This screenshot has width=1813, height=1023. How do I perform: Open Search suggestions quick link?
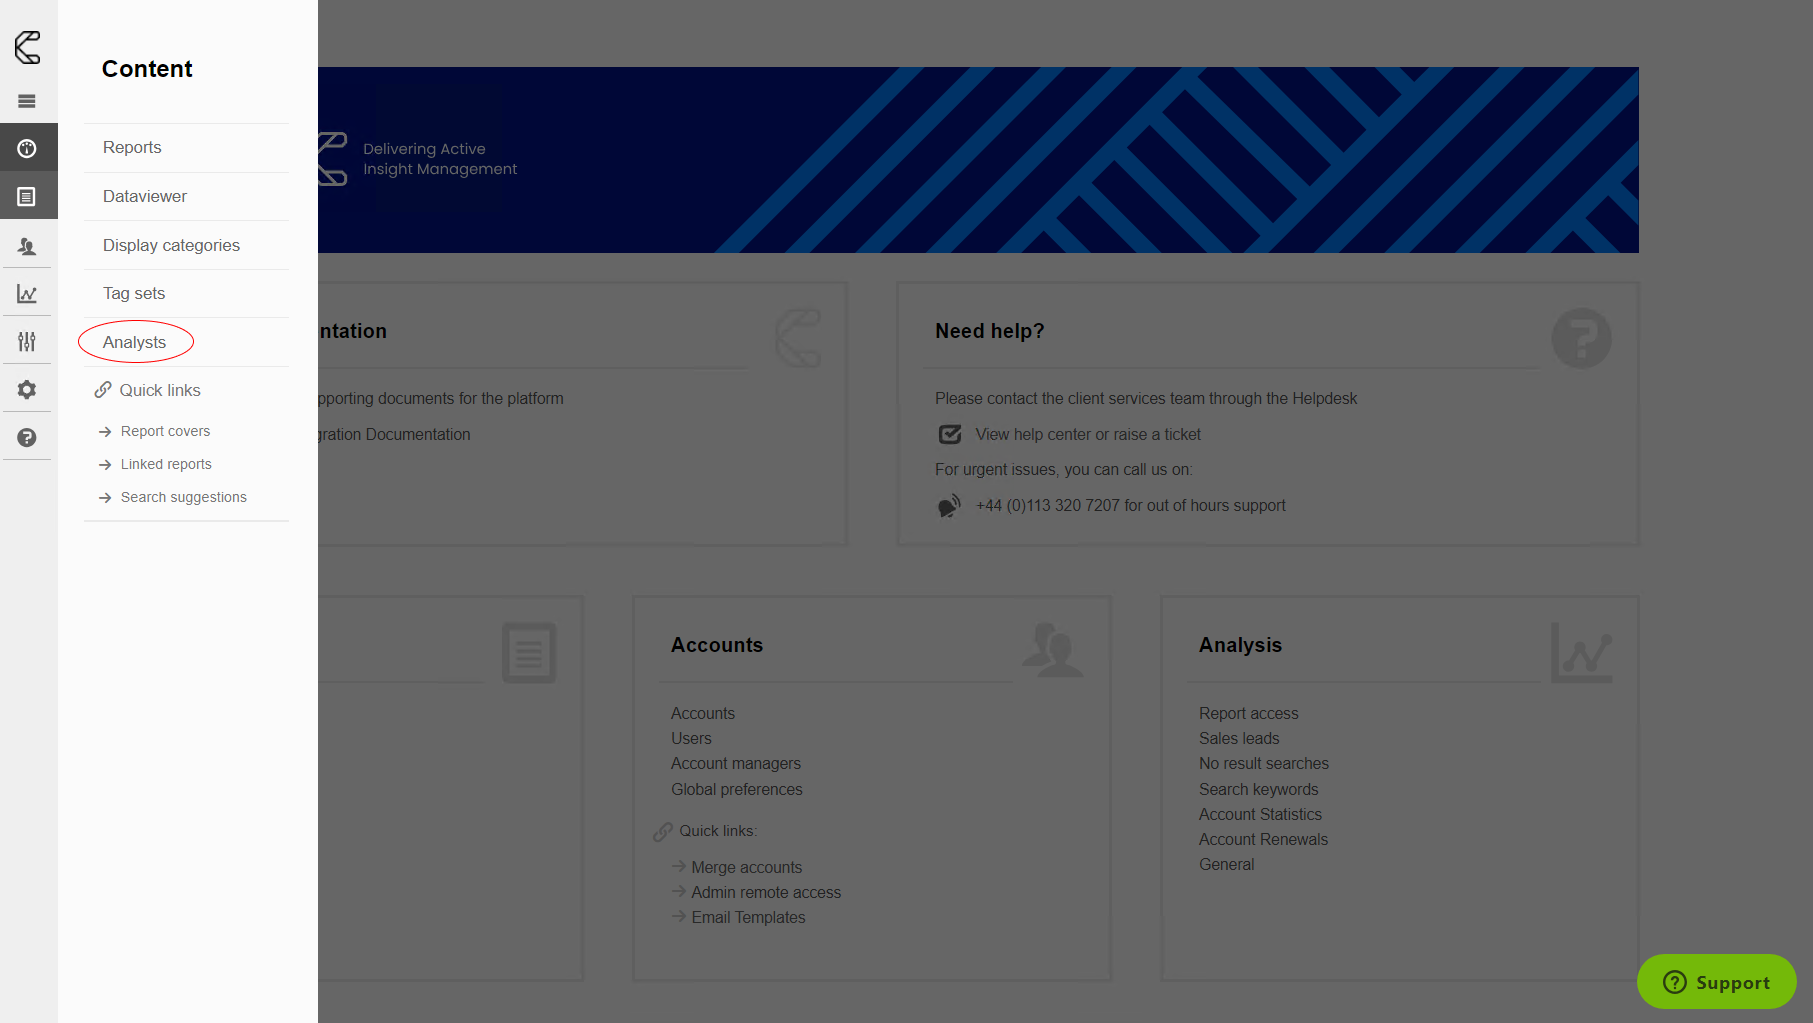pos(183,498)
